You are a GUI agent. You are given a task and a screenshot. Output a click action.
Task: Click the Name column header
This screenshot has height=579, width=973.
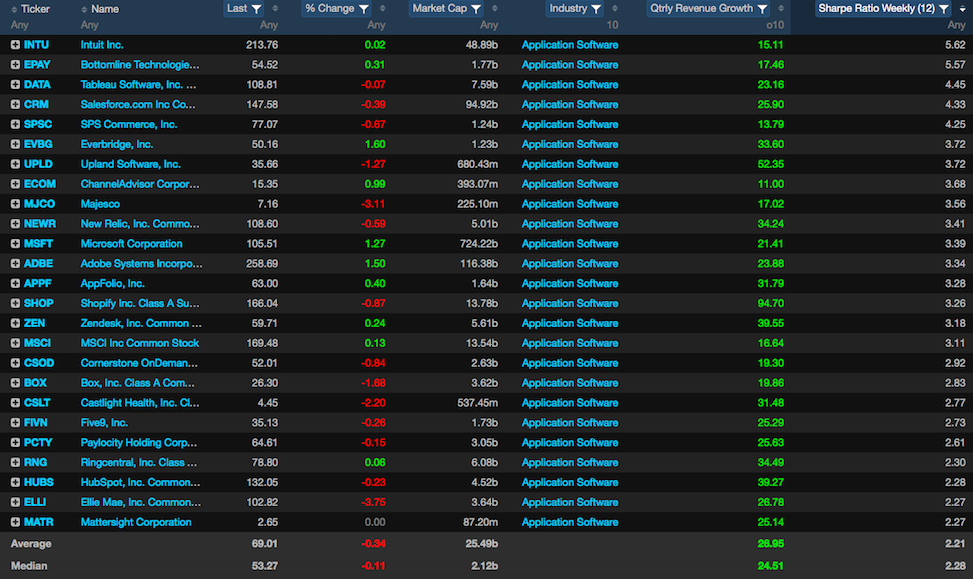[x=105, y=9]
